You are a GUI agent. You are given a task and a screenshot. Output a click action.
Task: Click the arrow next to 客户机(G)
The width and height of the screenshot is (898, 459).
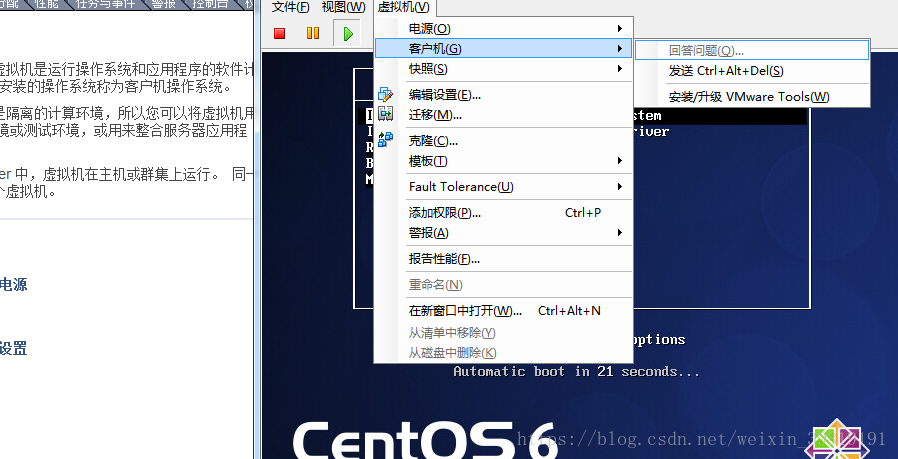pos(620,49)
